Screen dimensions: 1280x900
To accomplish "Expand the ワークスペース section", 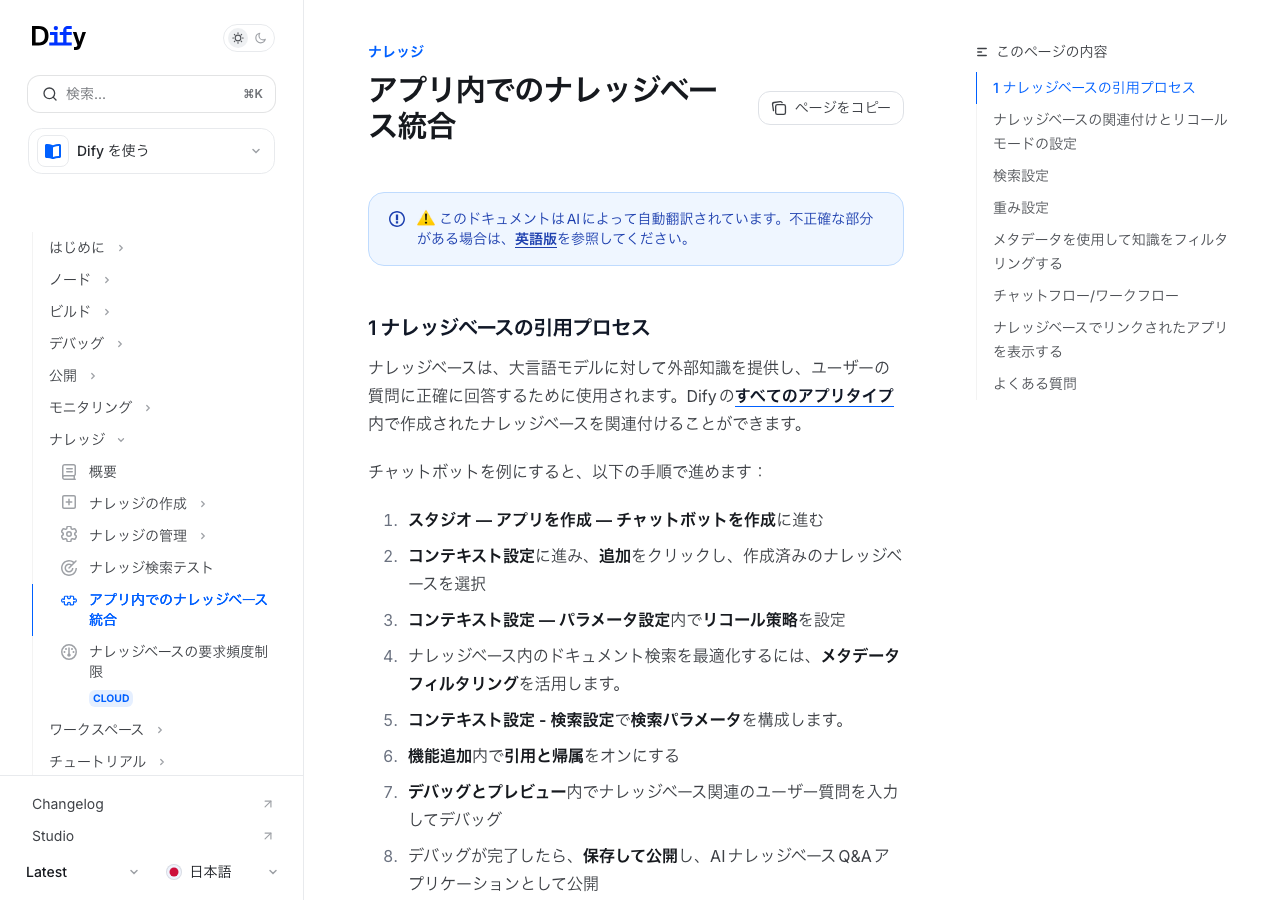I will pos(160,730).
